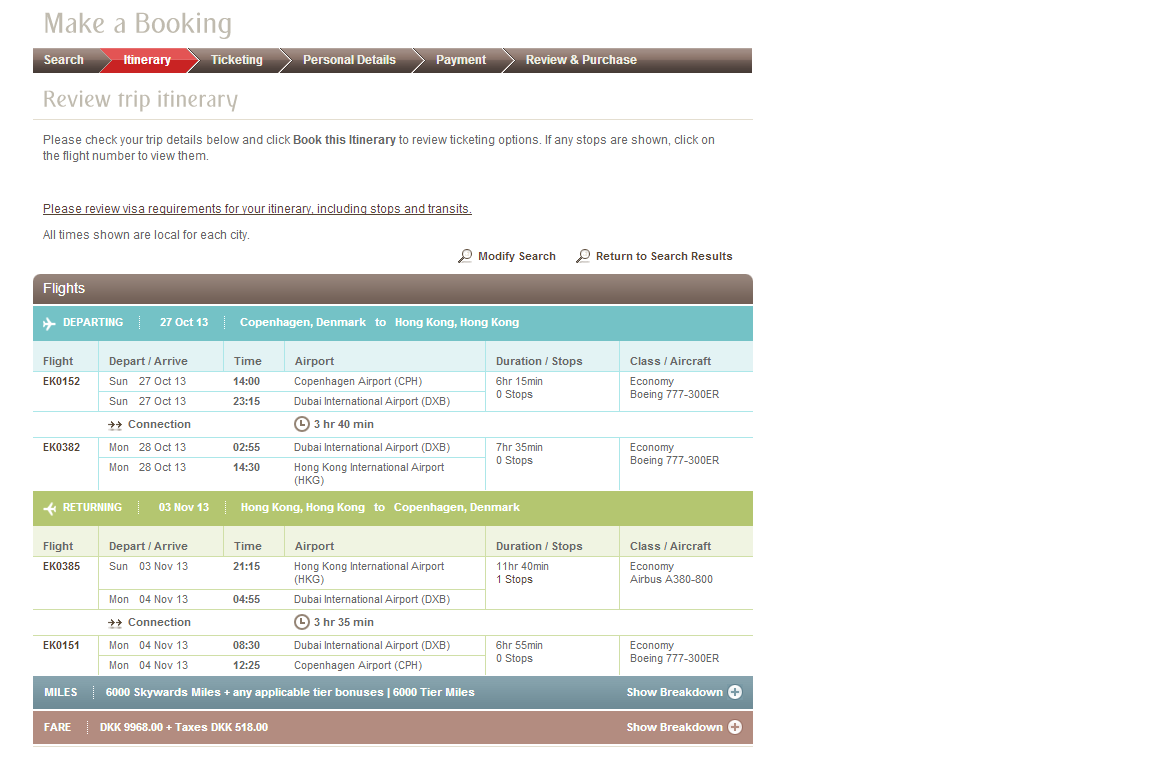Open the Ticketing step
Viewport: 1152px width, 757px height.
click(237, 60)
